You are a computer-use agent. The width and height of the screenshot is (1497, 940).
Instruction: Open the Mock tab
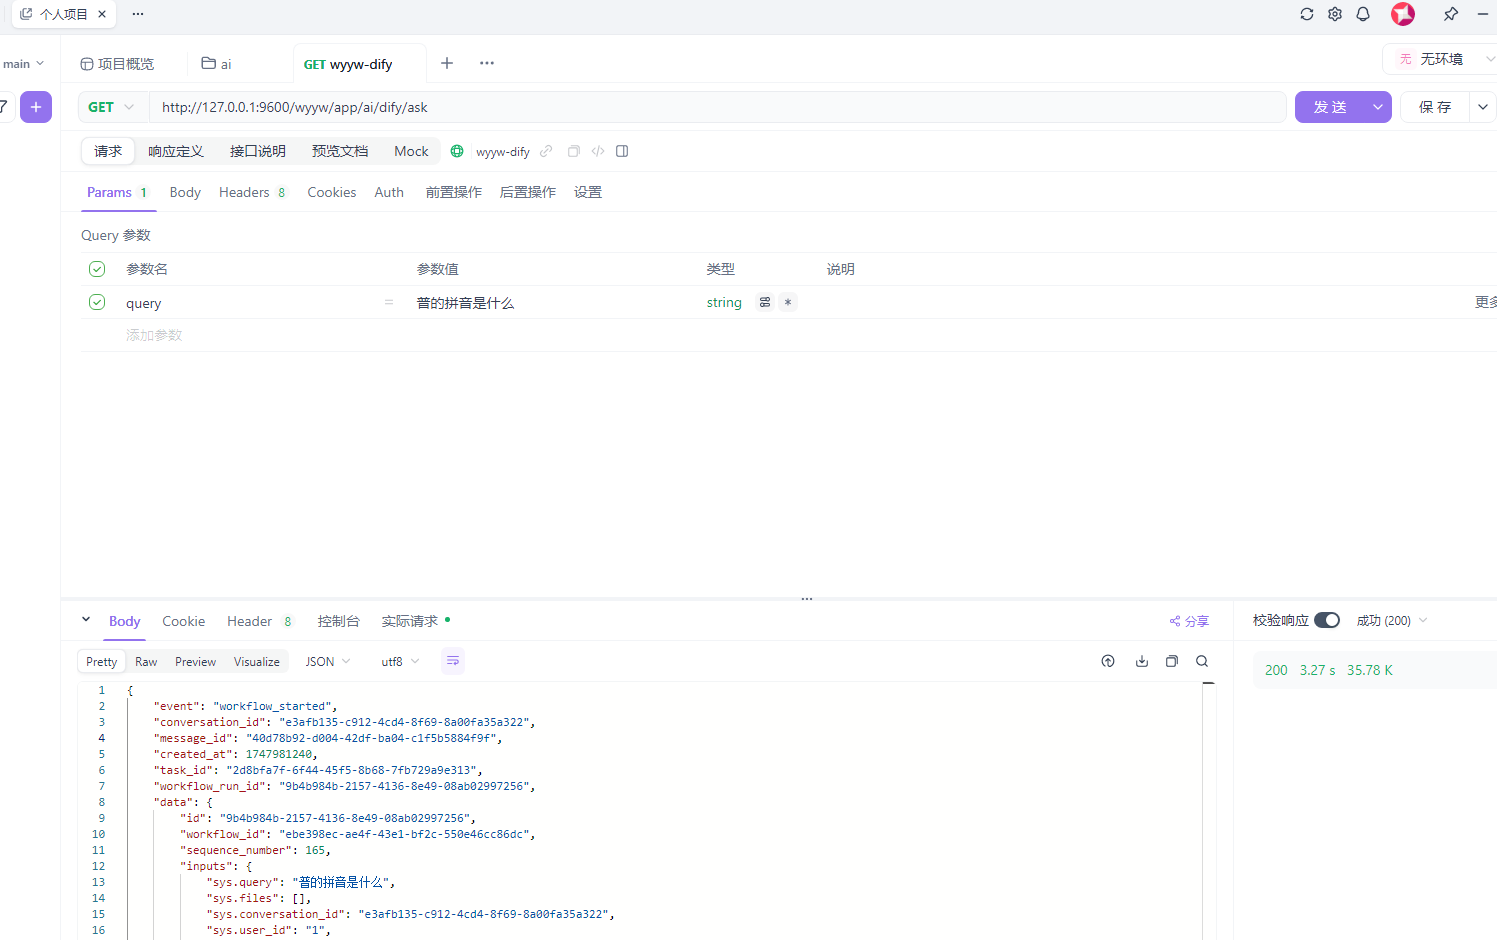[411, 151]
